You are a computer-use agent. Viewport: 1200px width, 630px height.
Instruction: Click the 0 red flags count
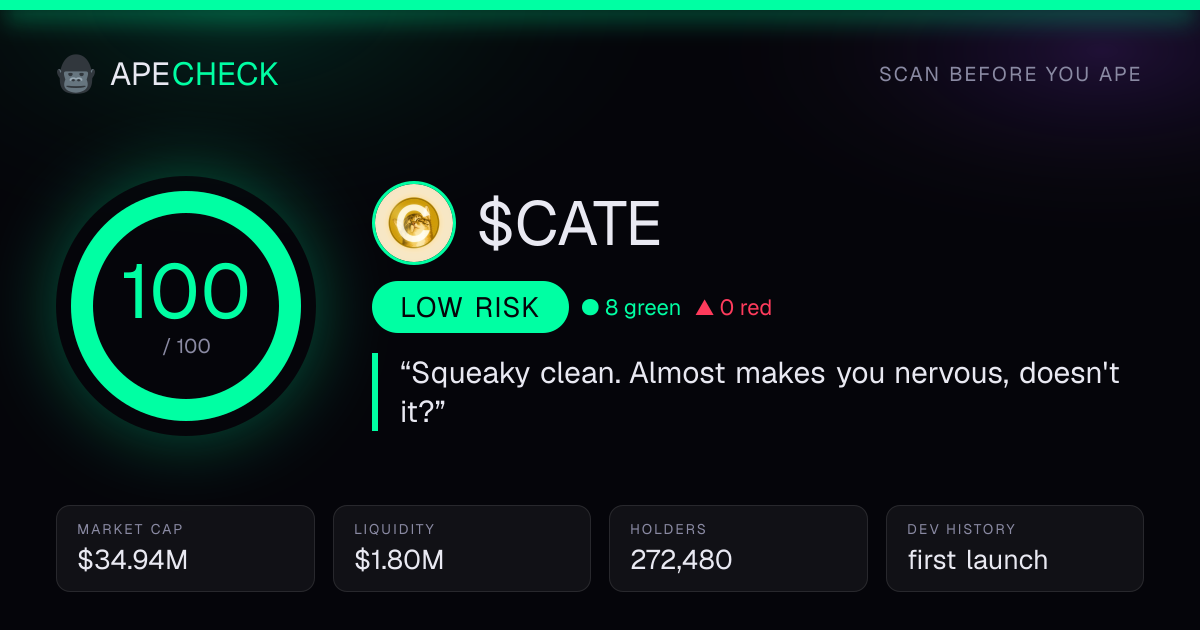tap(746, 308)
